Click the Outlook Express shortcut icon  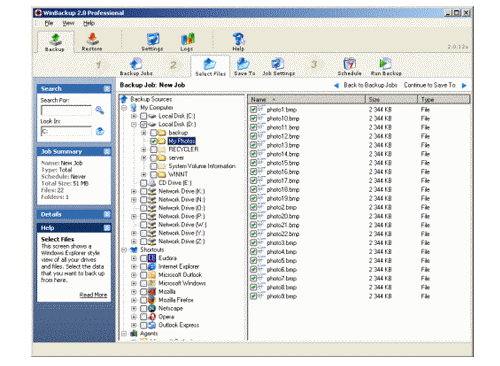[x=152, y=325]
